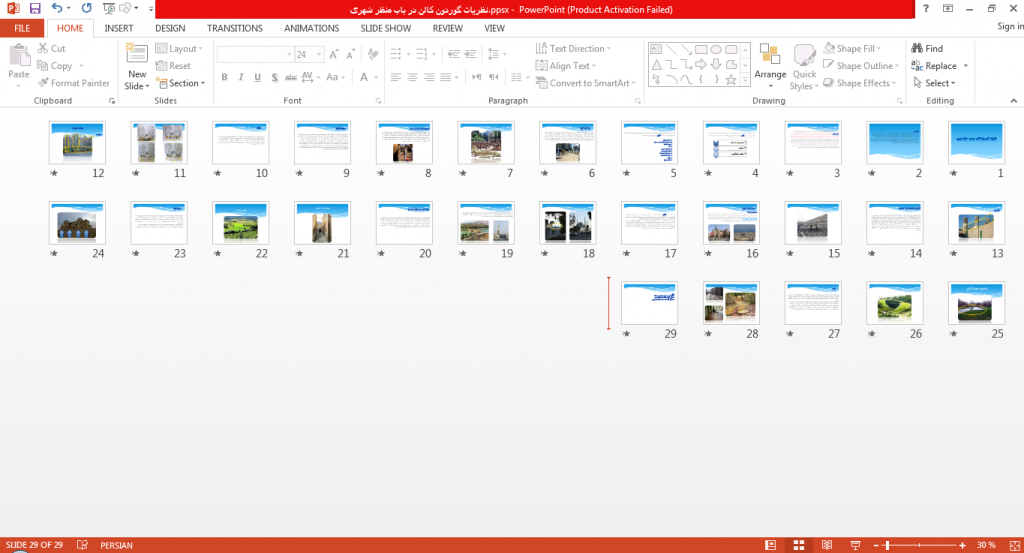Open the font size dropdown
Viewport: 1024px width, 553px height.
tap(319, 54)
